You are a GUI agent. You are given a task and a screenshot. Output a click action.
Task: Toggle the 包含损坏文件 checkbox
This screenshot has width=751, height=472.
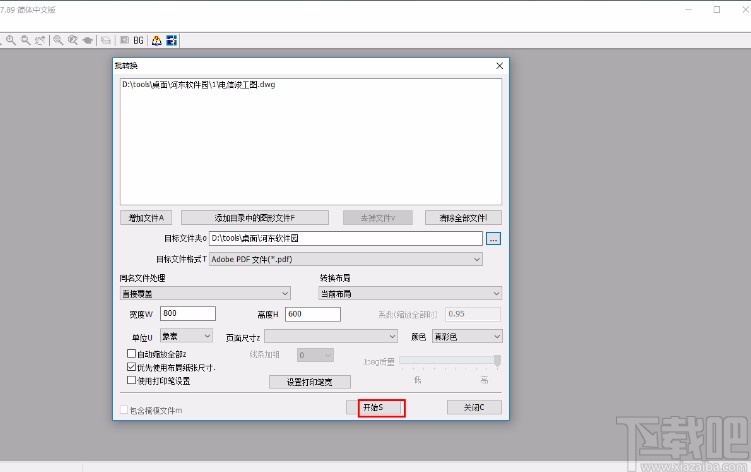point(124,410)
